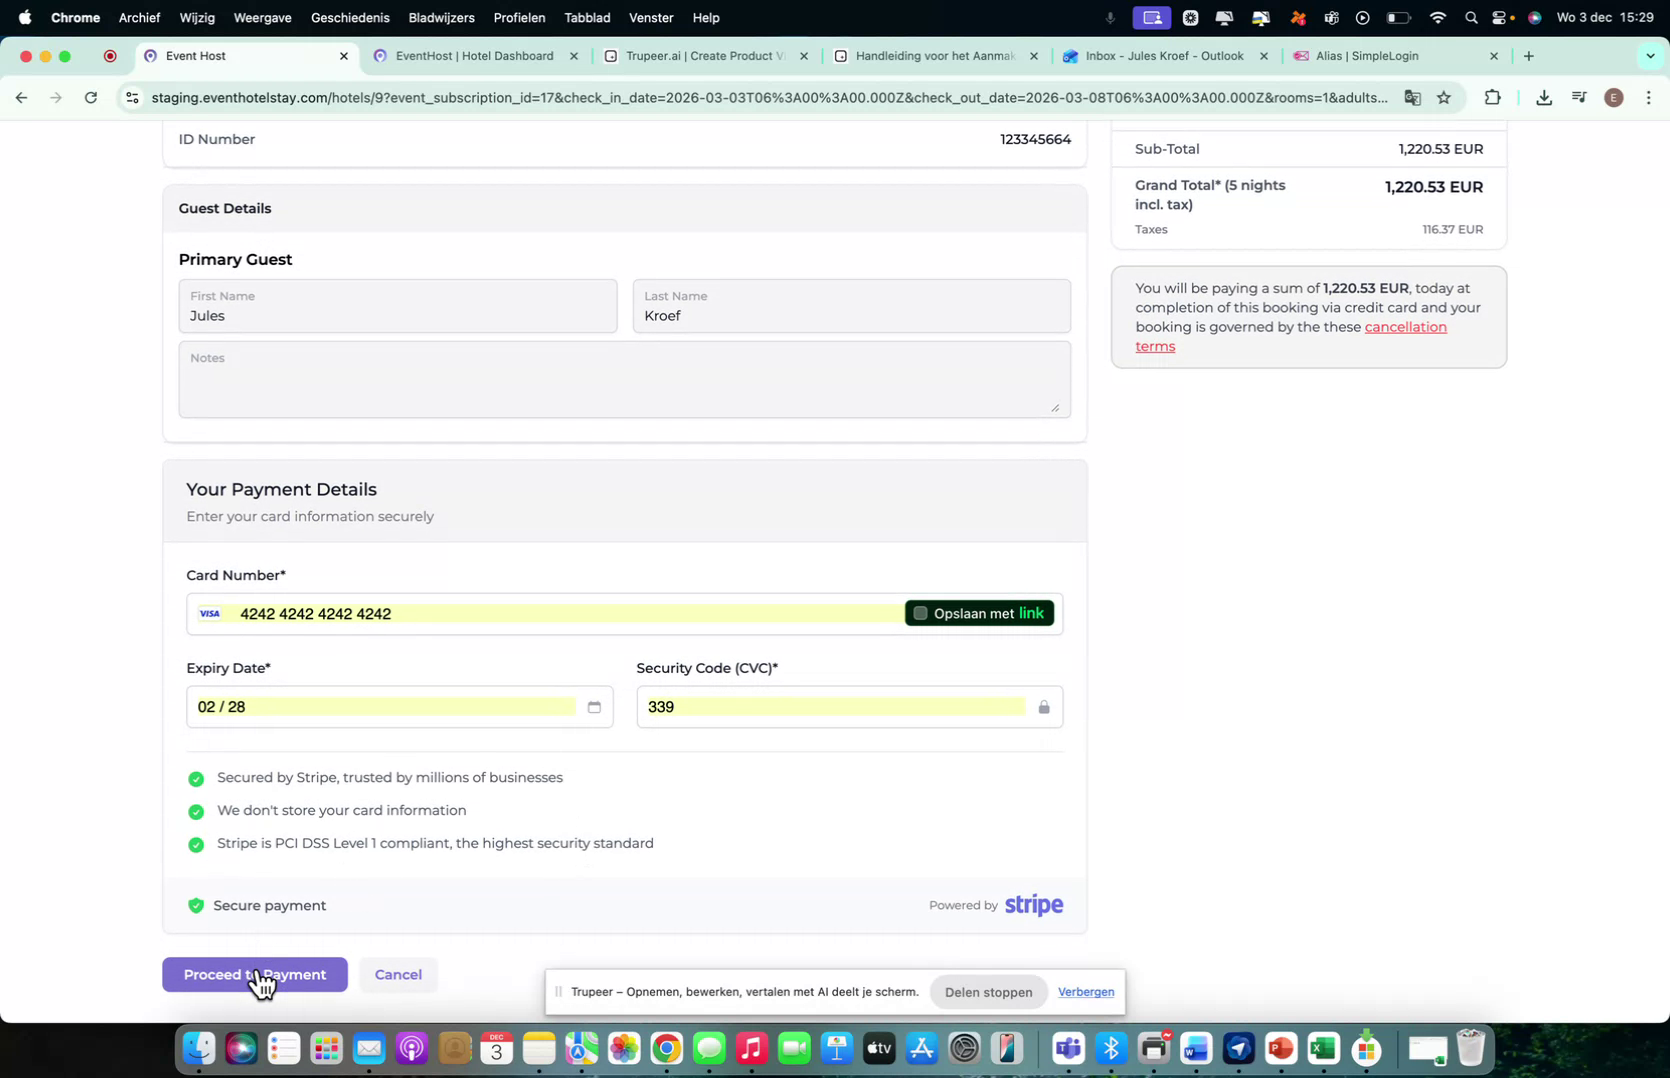Open Spotlight search from the menu bar
Viewport: 1670px width, 1078px height.
tap(1471, 17)
